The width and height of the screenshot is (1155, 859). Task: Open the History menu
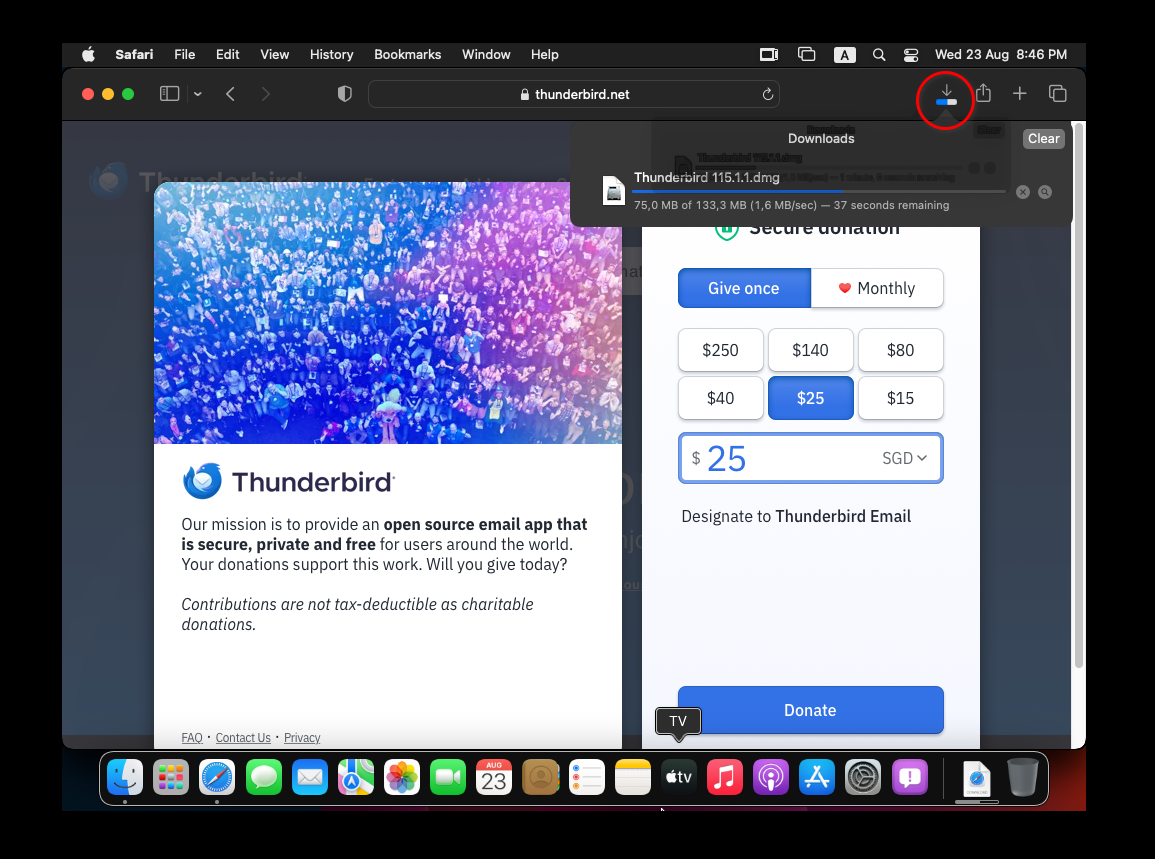(331, 55)
